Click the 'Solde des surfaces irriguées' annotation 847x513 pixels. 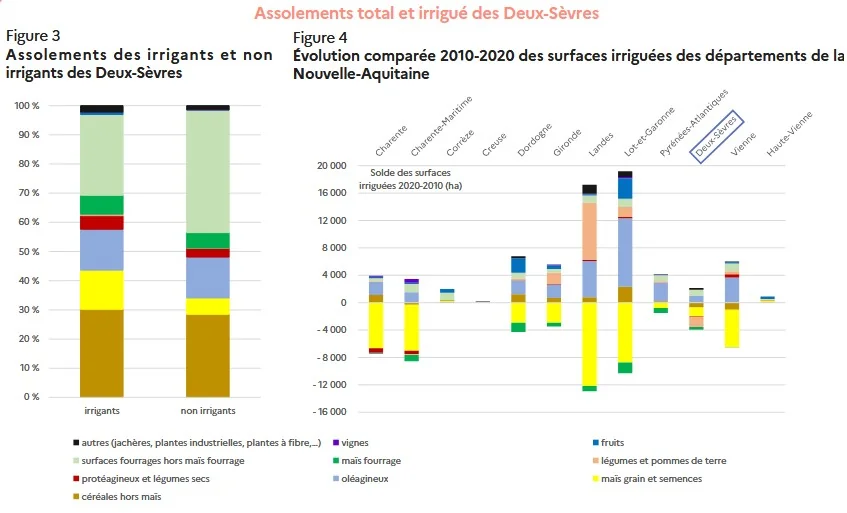[411, 179]
